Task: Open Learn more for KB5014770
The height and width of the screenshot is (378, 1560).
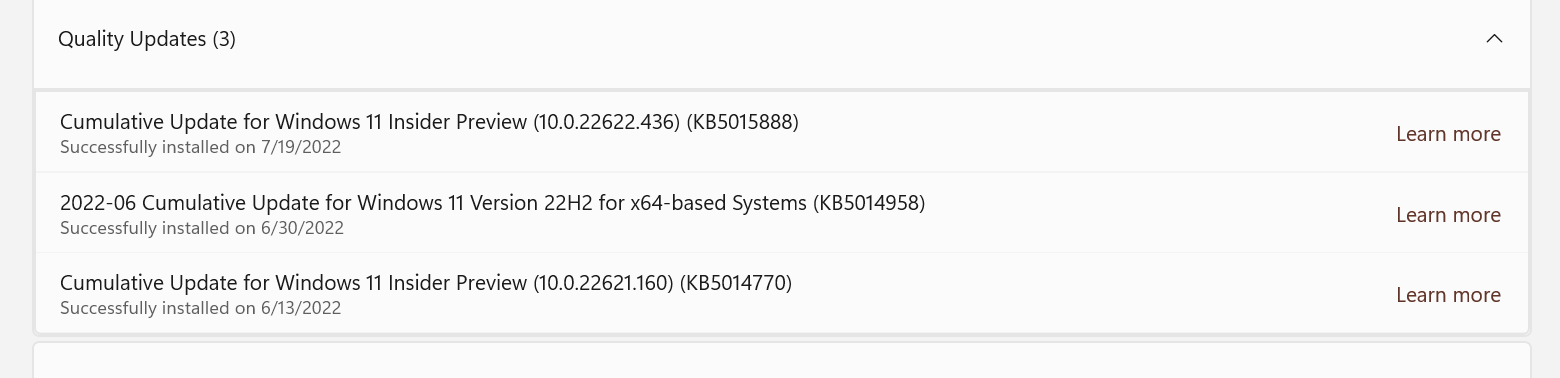Action: click(x=1448, y=295)
